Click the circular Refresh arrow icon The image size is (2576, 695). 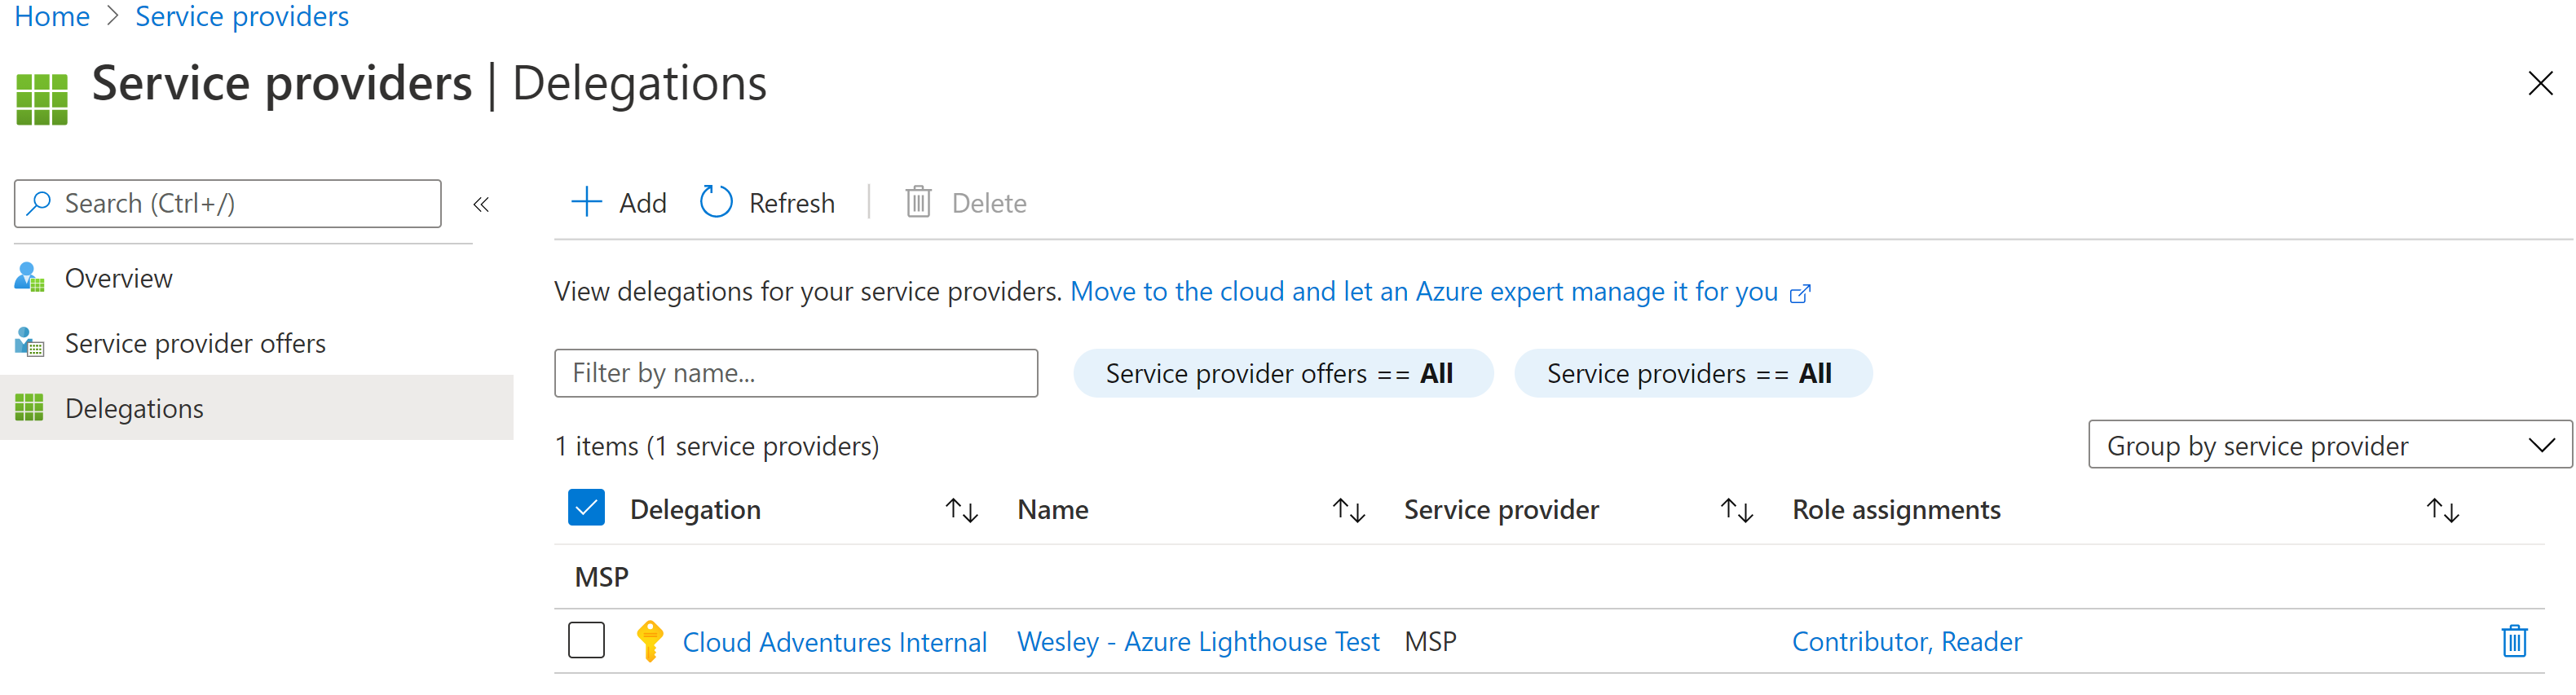[716, 202]
